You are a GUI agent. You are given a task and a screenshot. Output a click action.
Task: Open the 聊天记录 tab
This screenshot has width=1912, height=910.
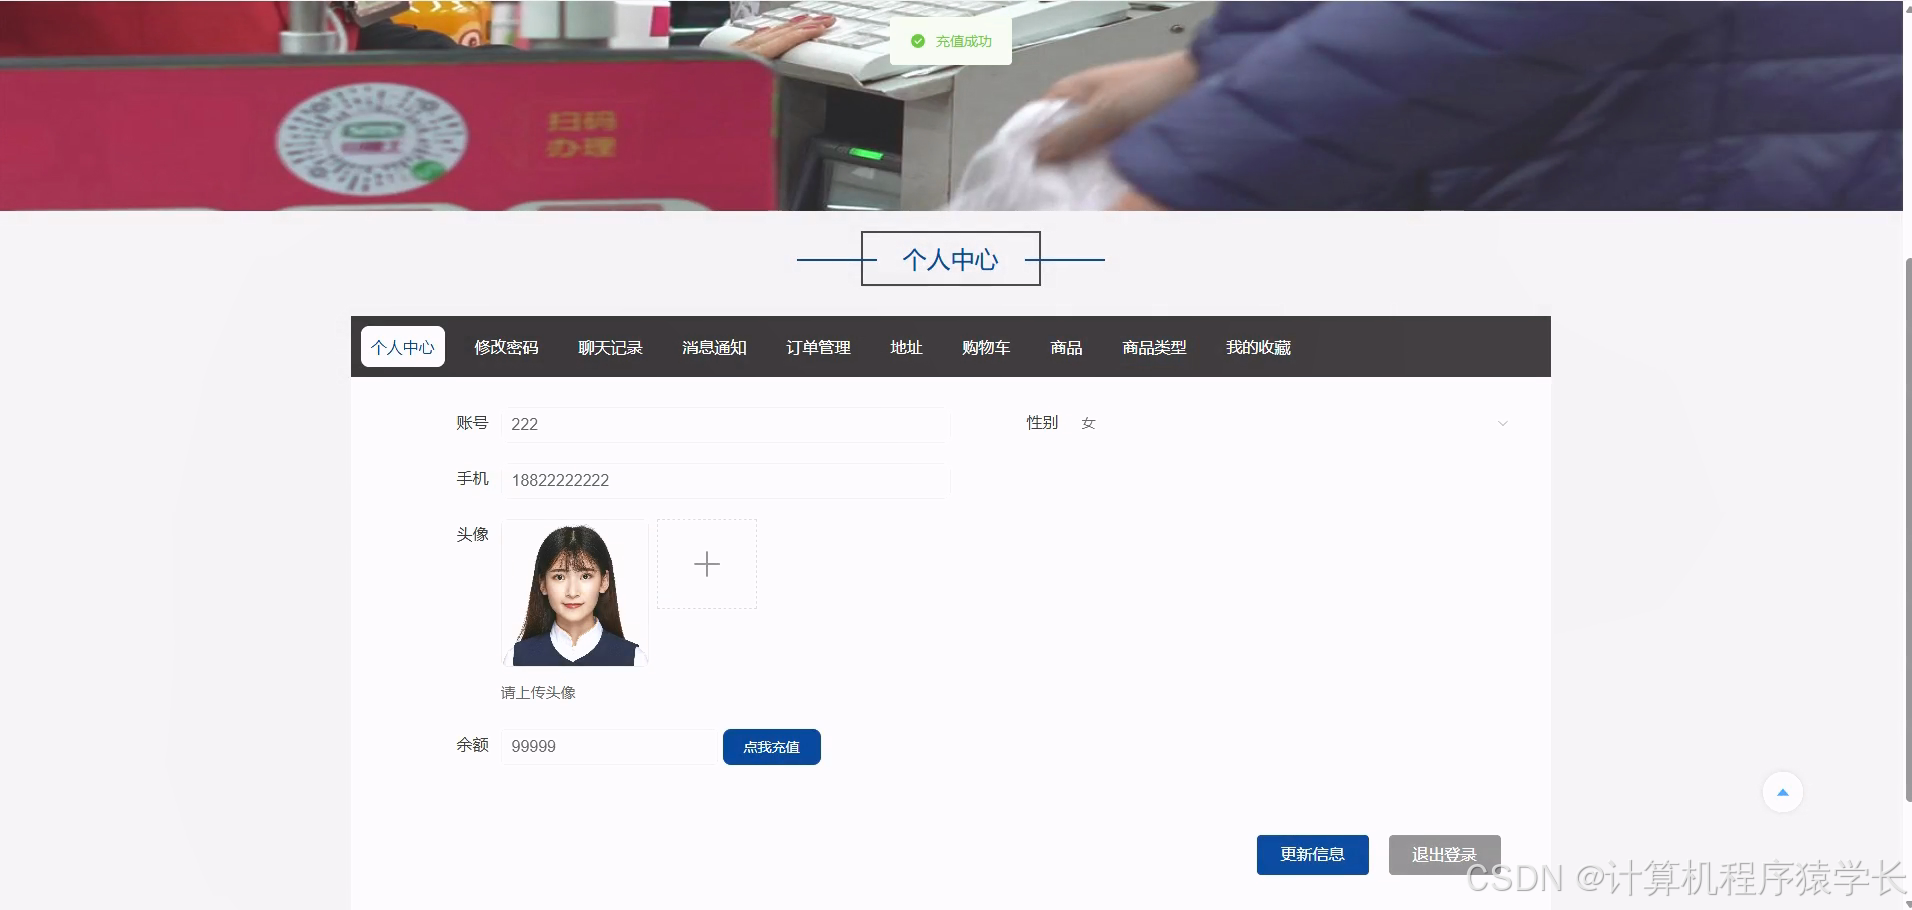[x=610, y=347]
